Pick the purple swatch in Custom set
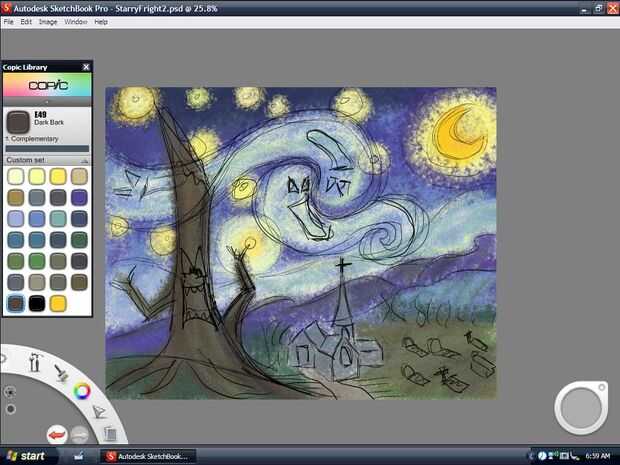This screenshot has height=465, width=620. click(x=79, y=198)
